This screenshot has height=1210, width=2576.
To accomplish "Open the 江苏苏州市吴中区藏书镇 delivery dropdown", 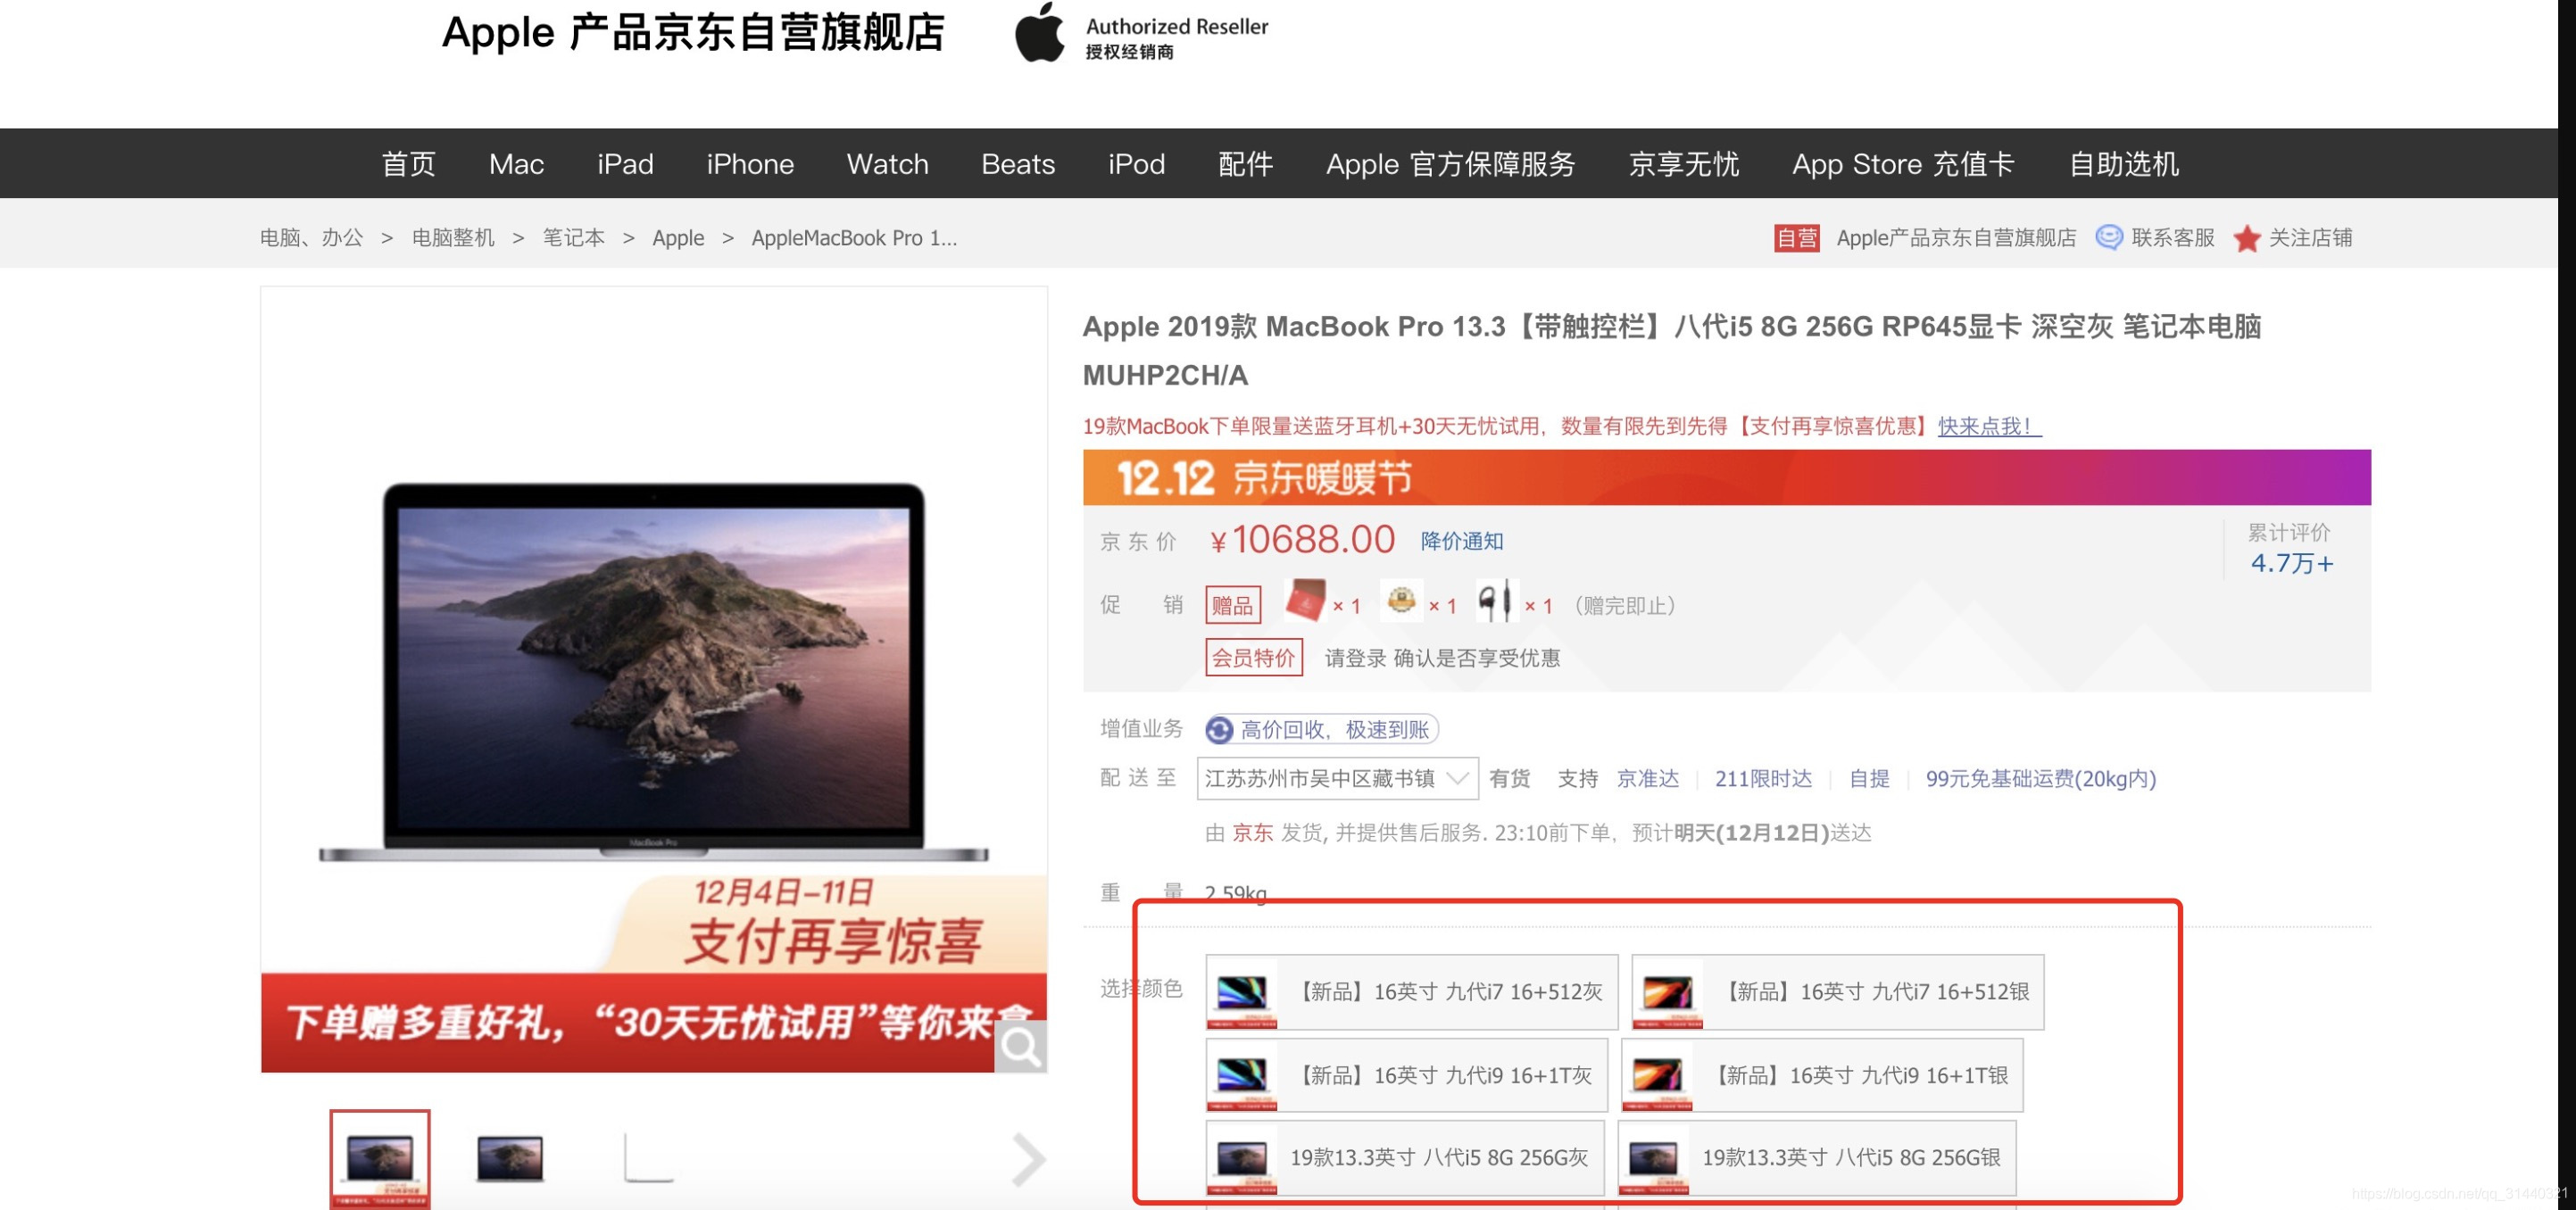I will (x=1335, y=779).
